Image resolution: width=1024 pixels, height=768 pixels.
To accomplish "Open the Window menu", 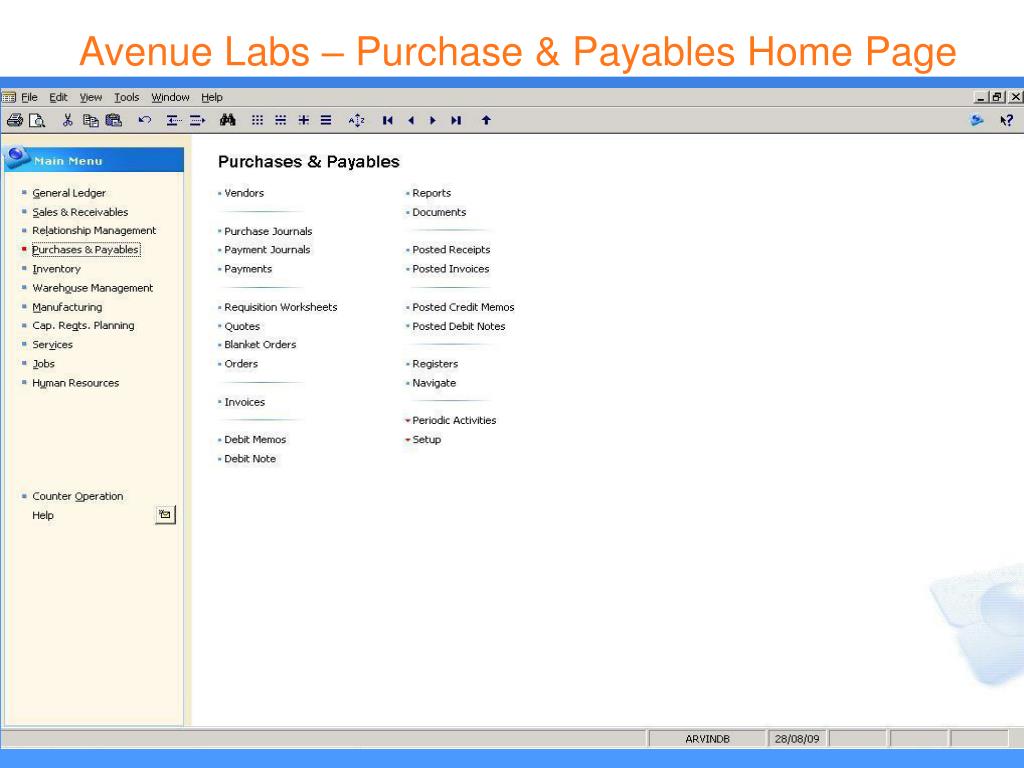I will pyautogui.click(x=170, y=97).
